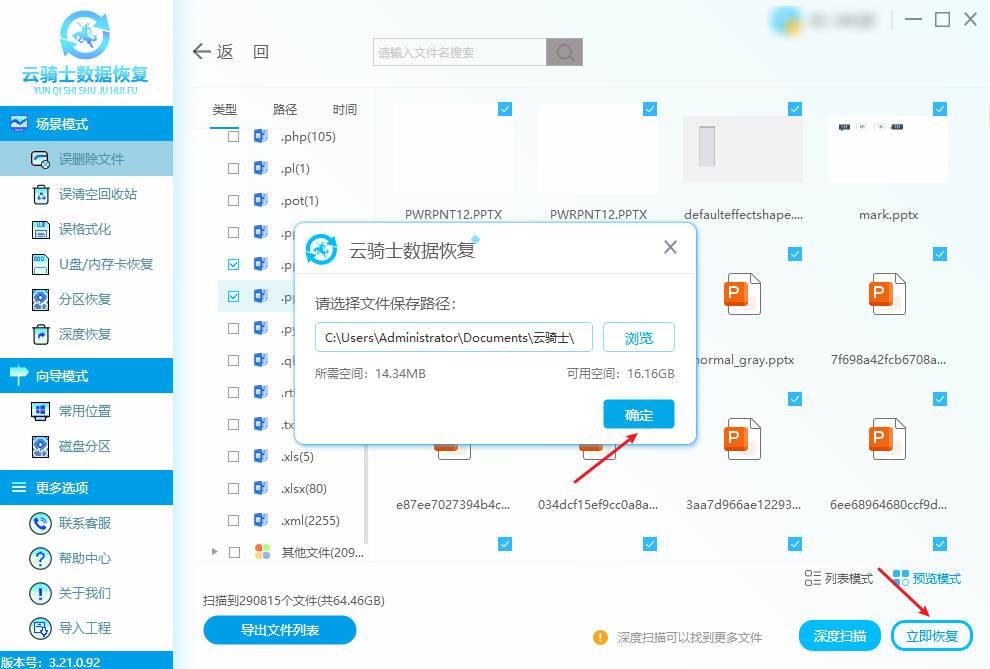Click the 预览模式 grid icon
Image resolution: width=990 pixels, height=669 pixels.
pyautogui.click(x=901, y=578)
